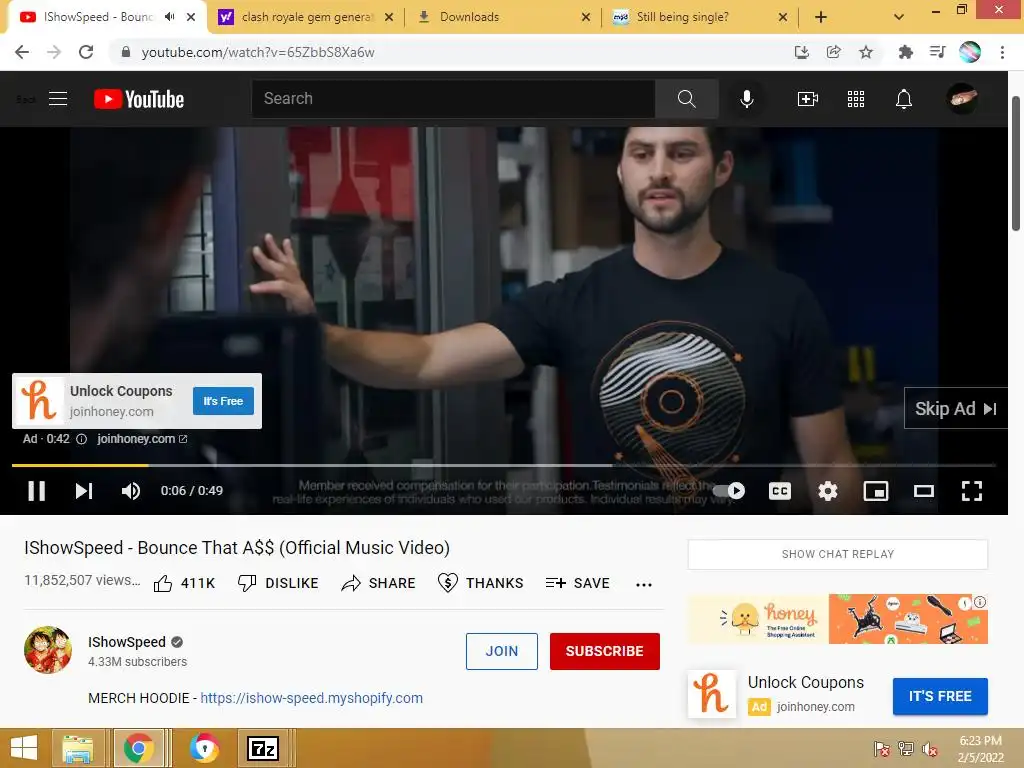The height and width of the screenshot is (768, 1024).
Task: Open the more actions ellipsis menu
Action: tap(644, 584)
